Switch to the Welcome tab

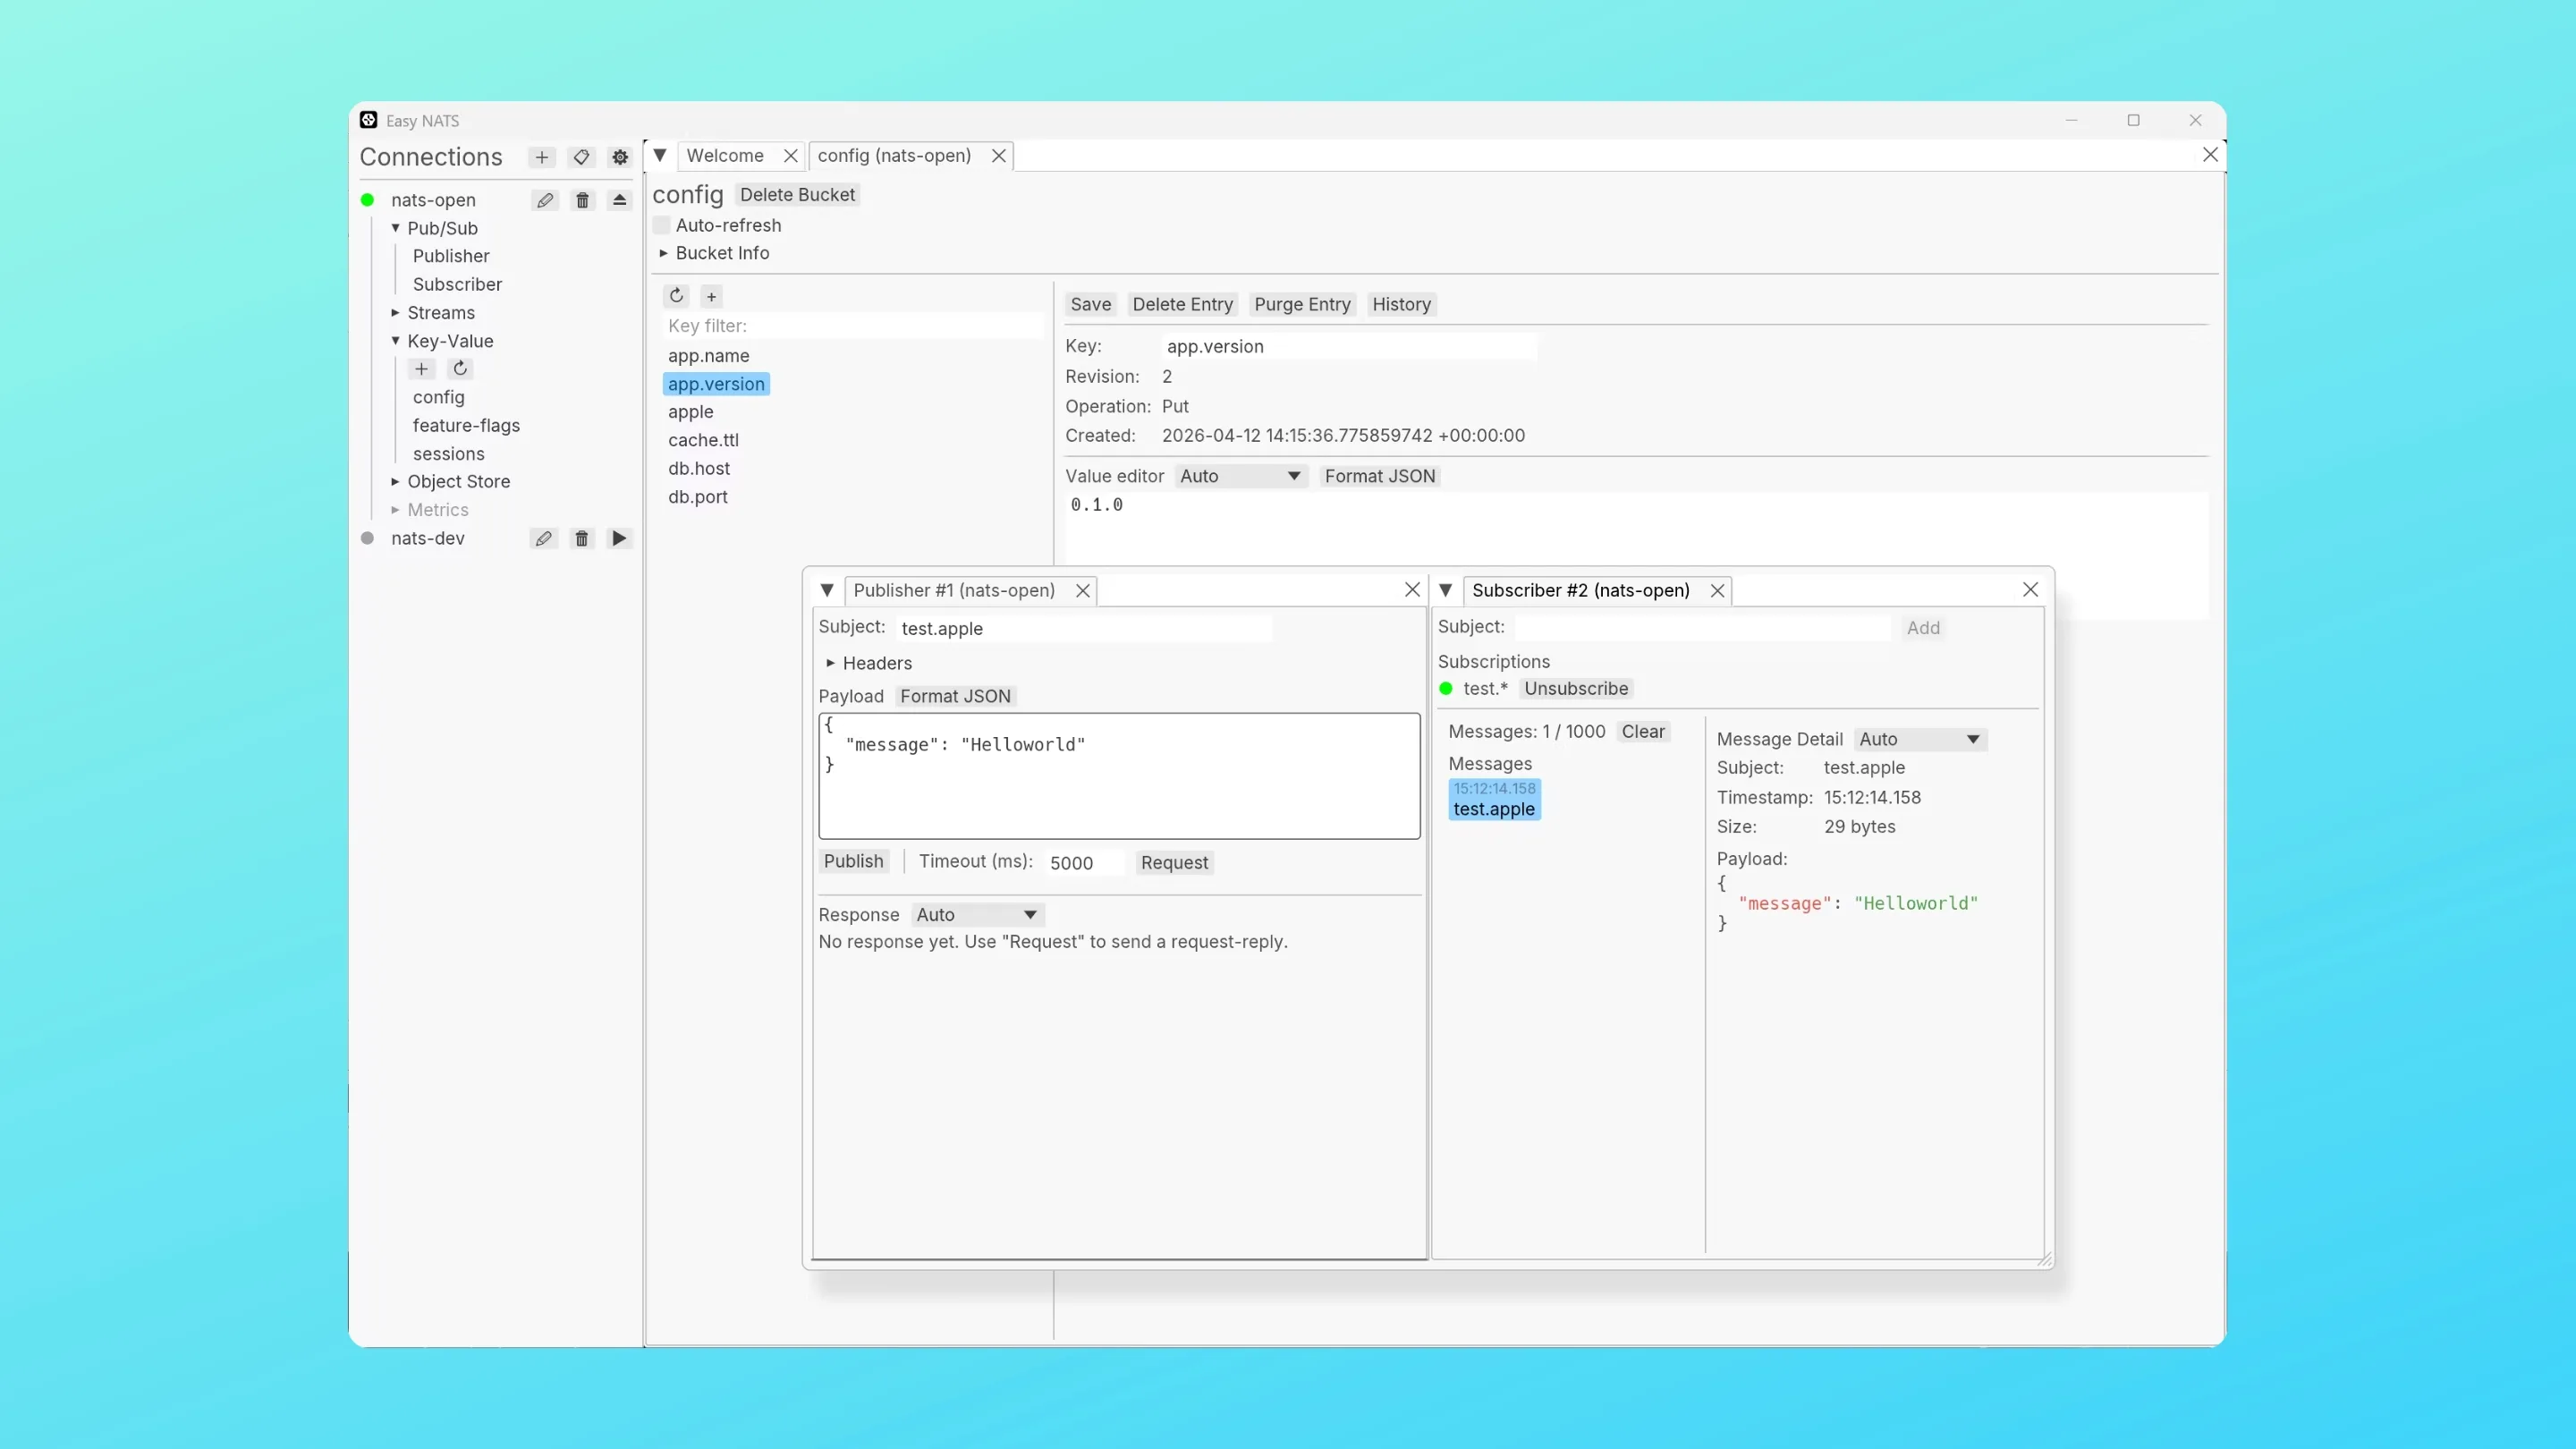[x=725, y=156]
